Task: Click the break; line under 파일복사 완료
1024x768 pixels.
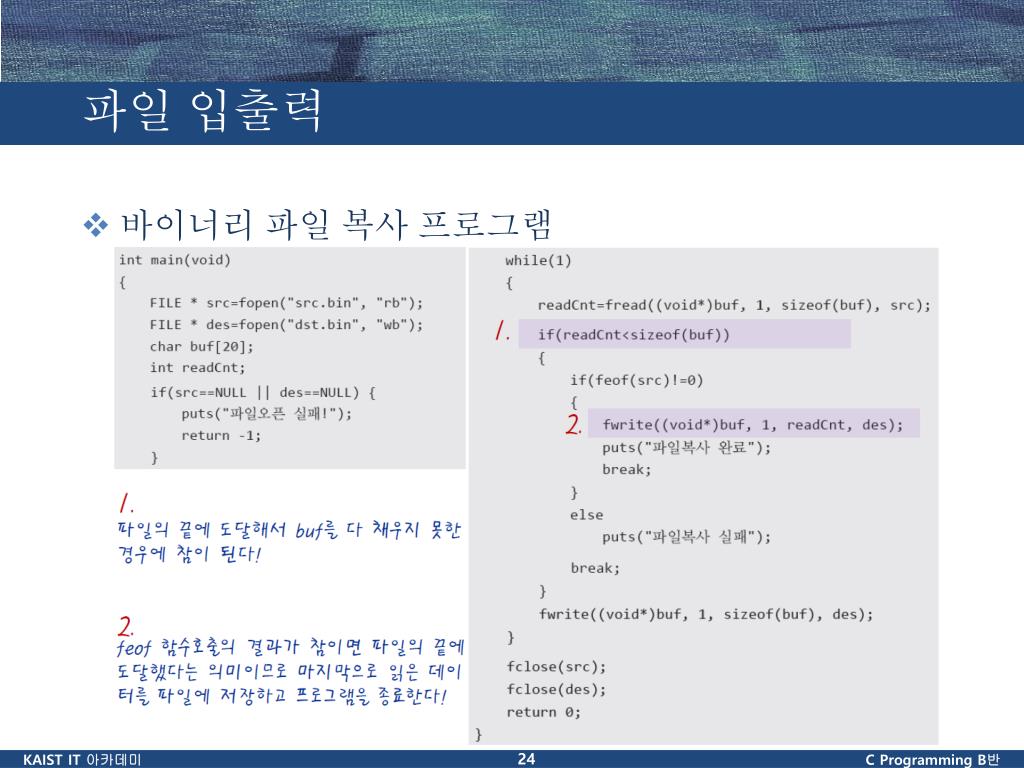Action: click(x=626, y=470)
